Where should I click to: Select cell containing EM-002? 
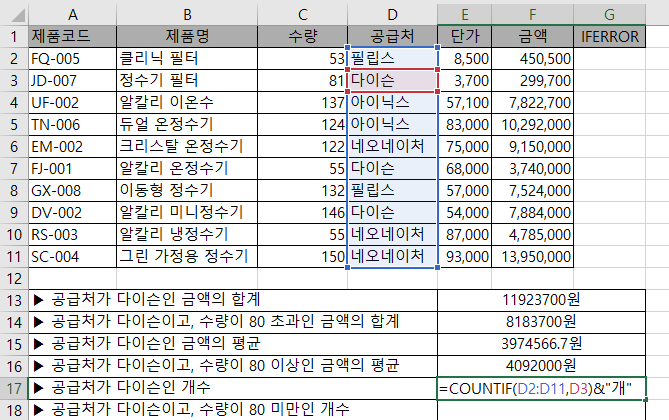73,147
